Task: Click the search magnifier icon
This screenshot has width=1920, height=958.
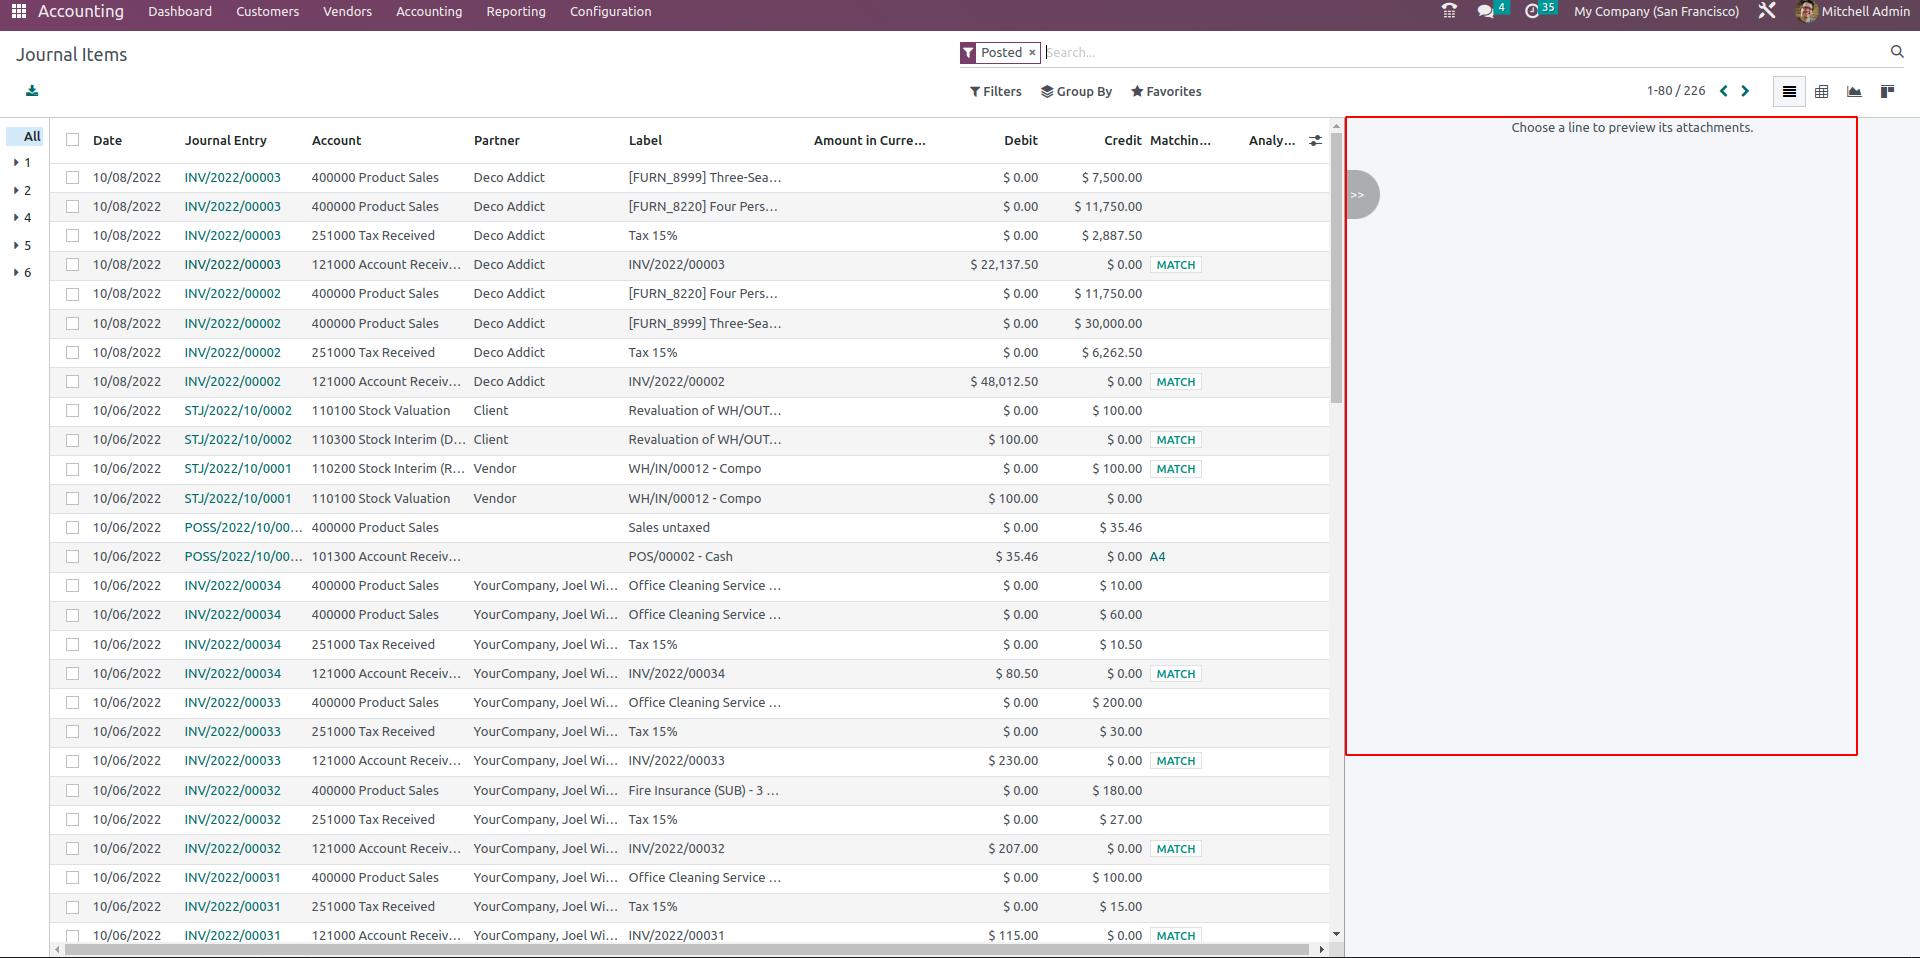Action: (1896, 52)
